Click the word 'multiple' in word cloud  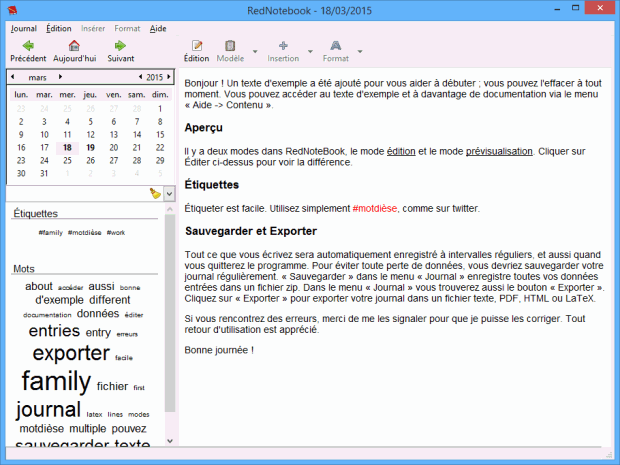pyautogui.click(x=88, y=429)
